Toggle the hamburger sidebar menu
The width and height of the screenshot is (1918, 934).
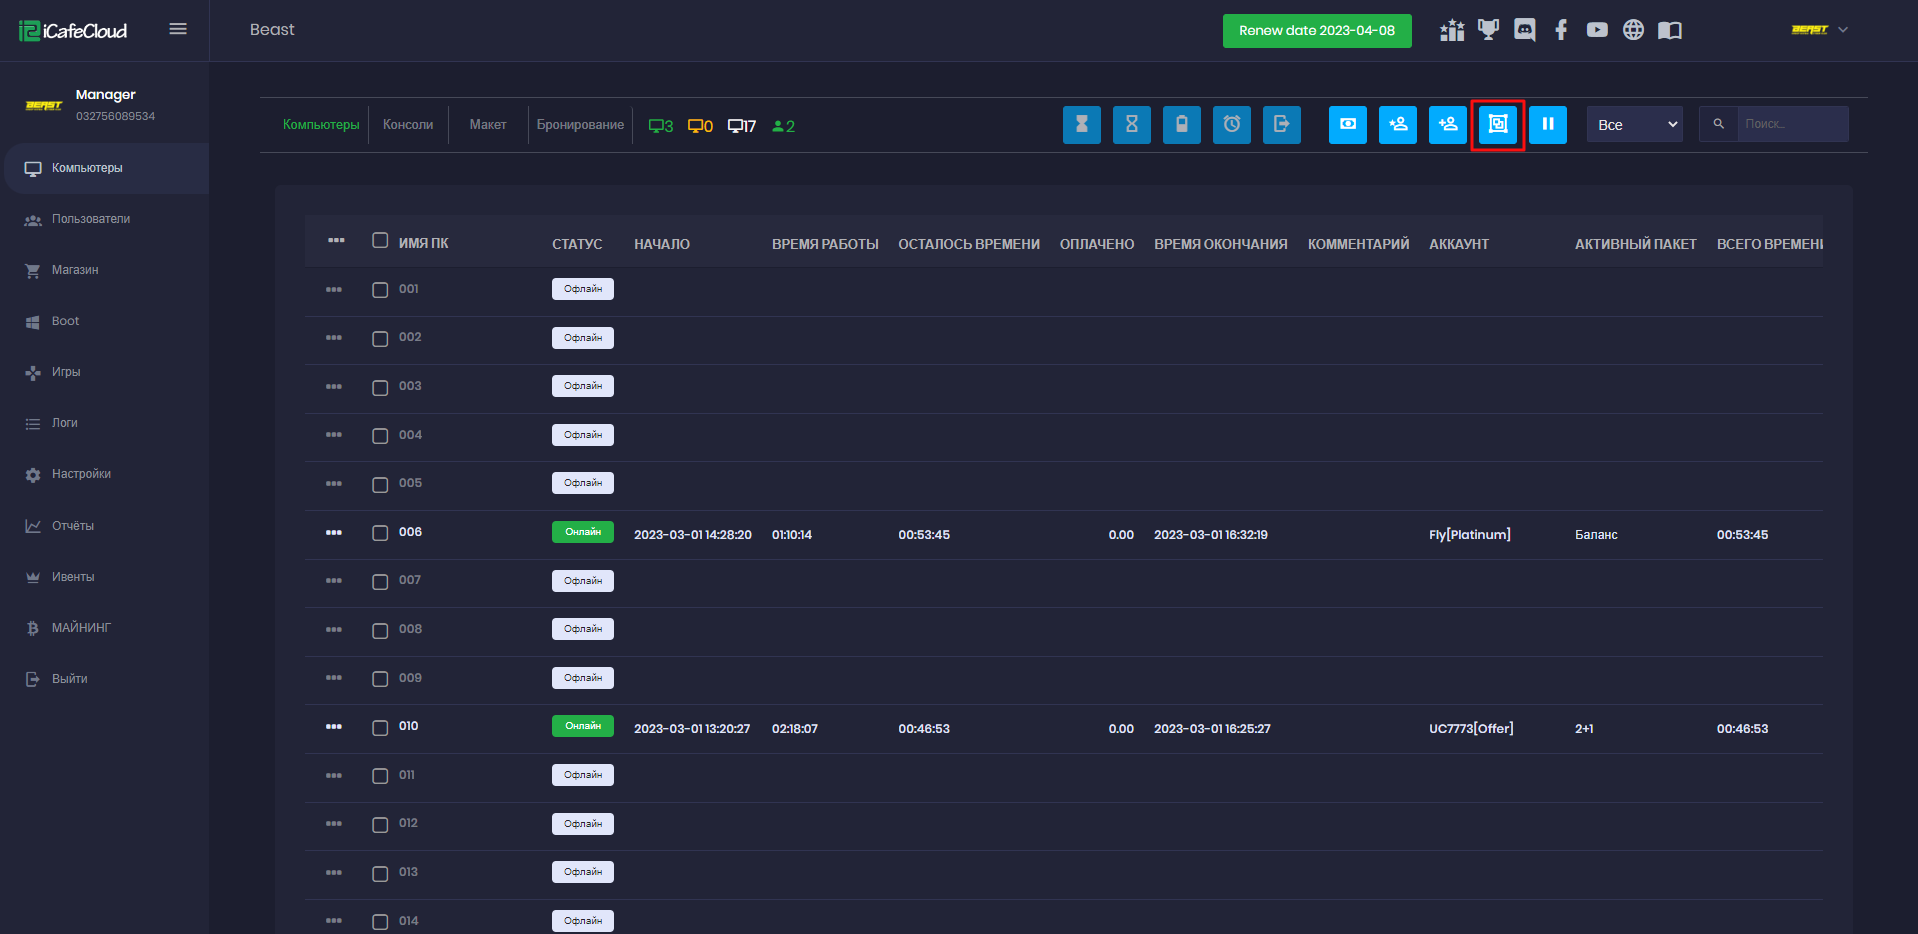click(178, 29)
